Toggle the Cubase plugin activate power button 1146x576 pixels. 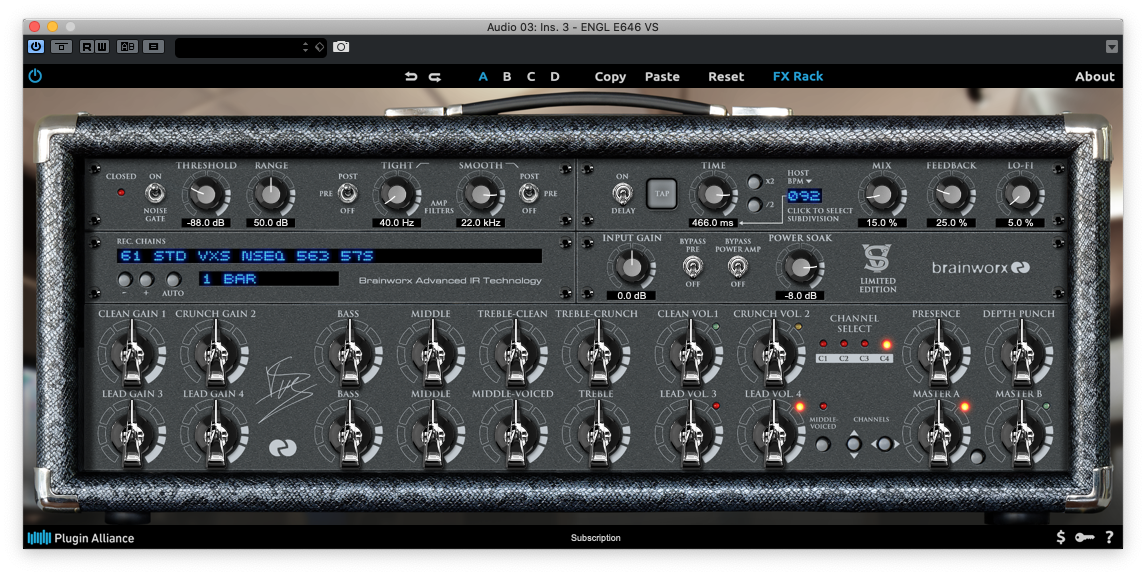36,47
